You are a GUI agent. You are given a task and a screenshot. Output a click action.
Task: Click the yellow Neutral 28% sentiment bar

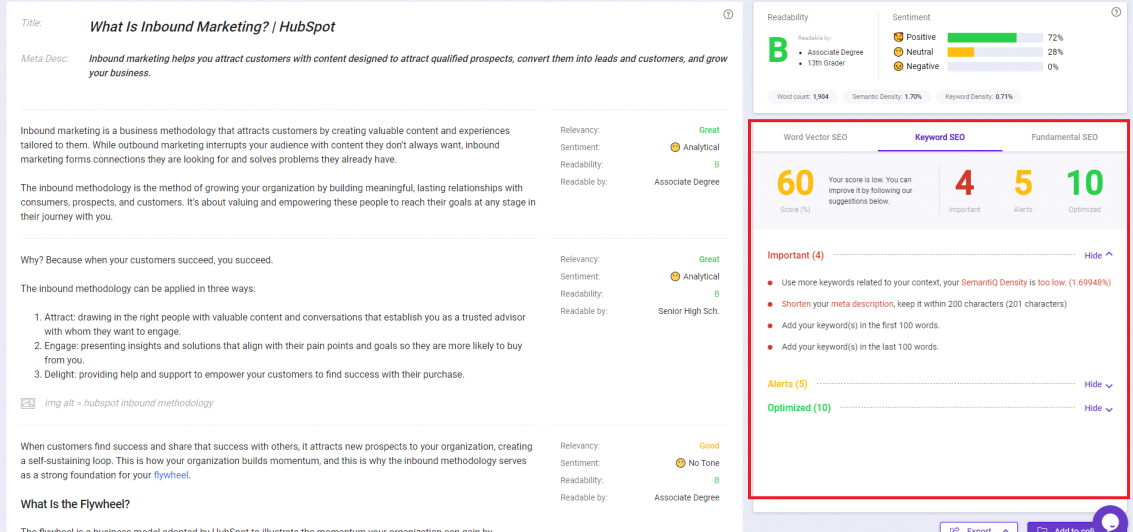(x=960, y=52)
